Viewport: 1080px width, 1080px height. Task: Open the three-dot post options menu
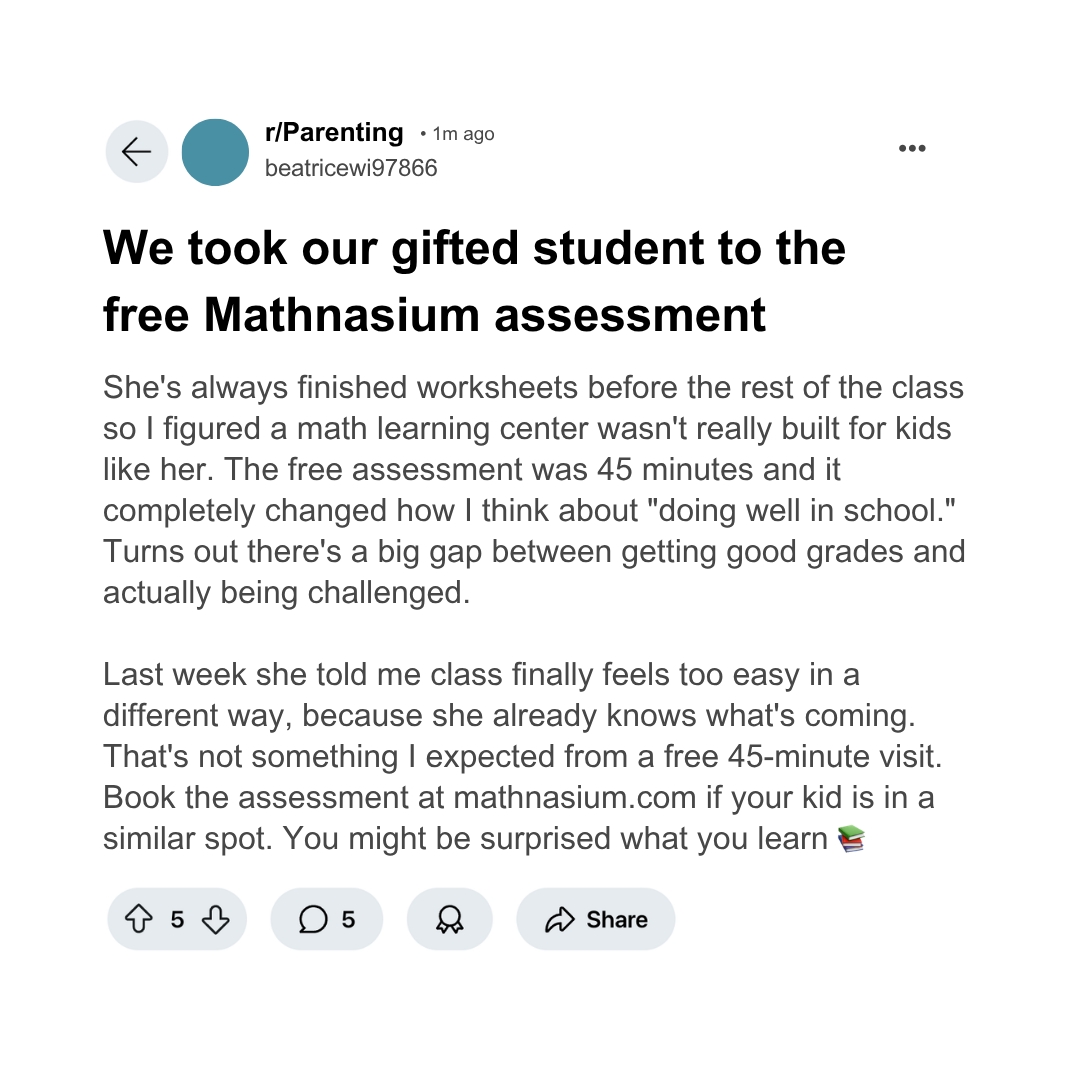912,148
